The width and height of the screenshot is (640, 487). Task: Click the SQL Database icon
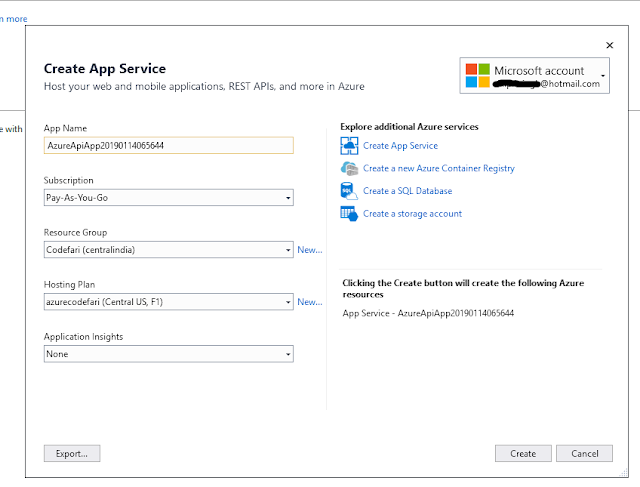[349, 191]
